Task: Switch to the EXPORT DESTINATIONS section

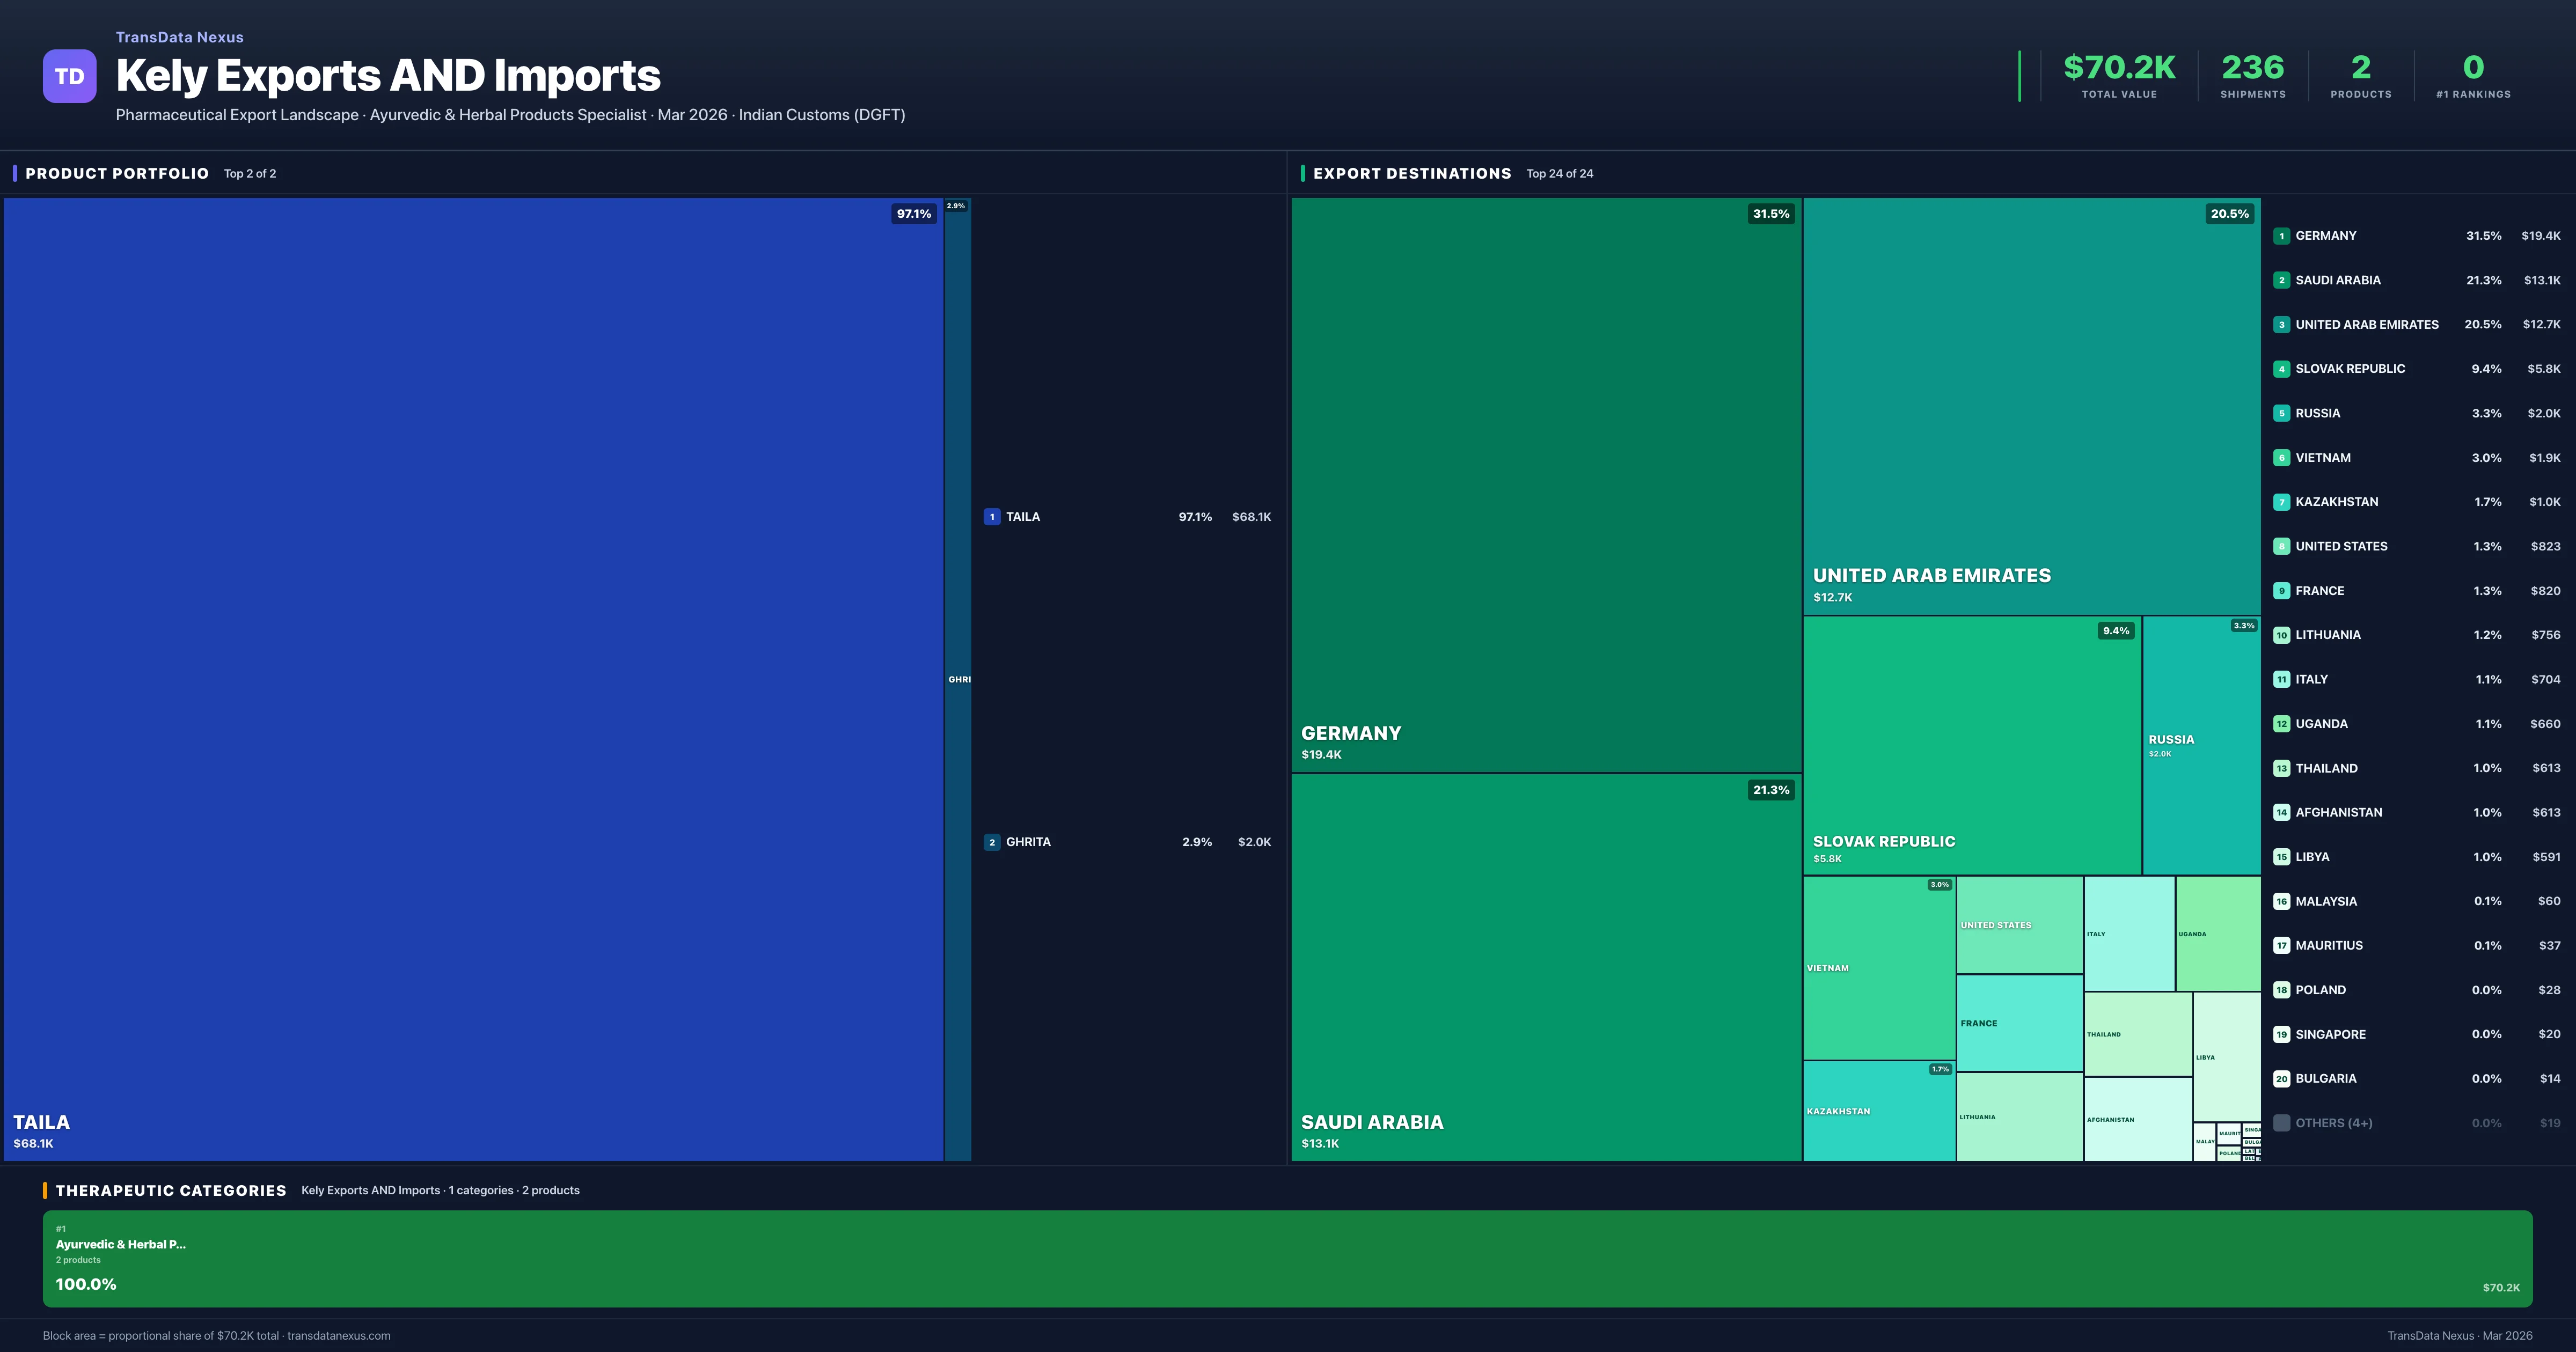Action: [x=1412, y=173]
